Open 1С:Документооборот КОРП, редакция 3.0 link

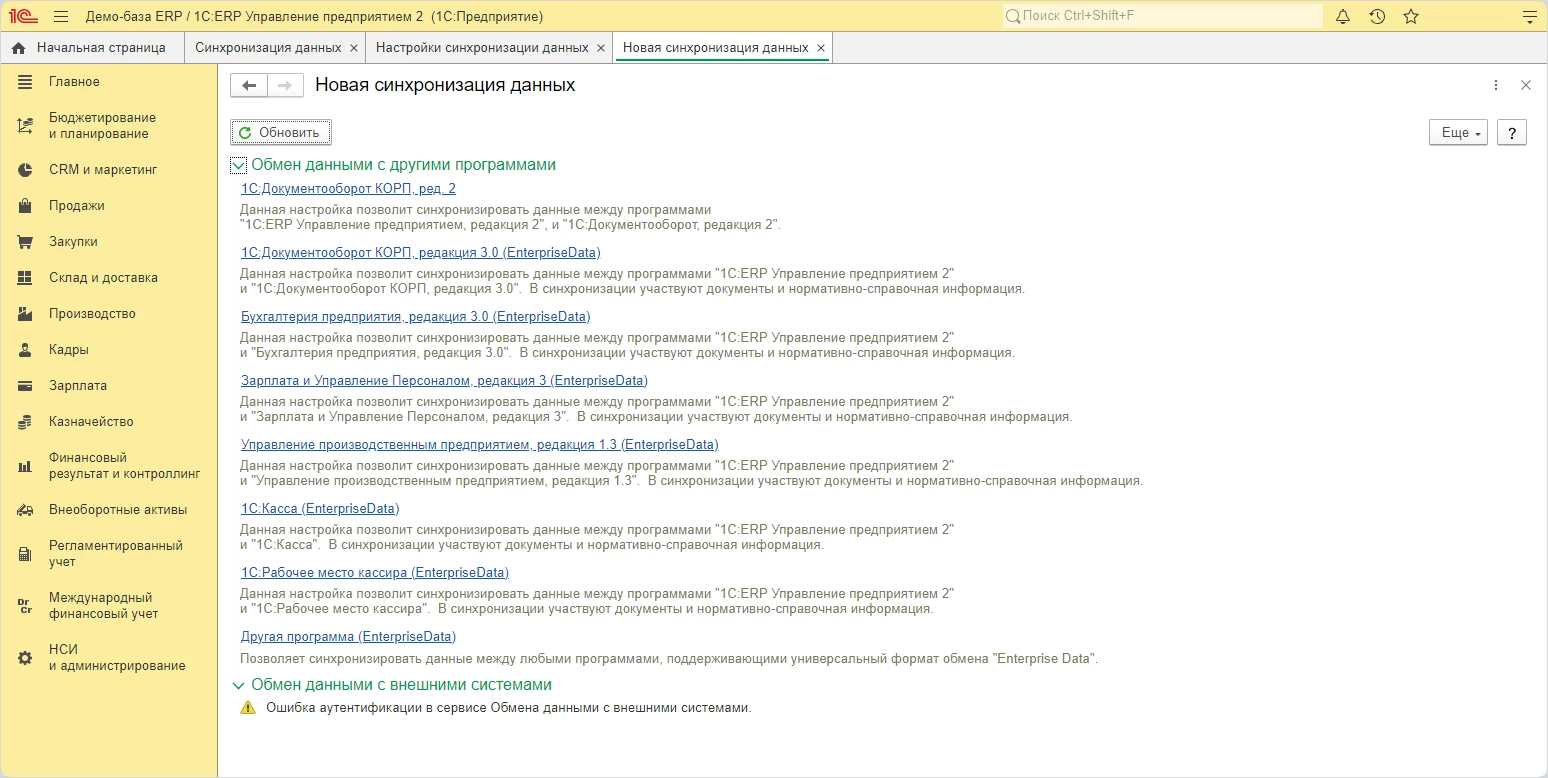[x=421, y=253]
